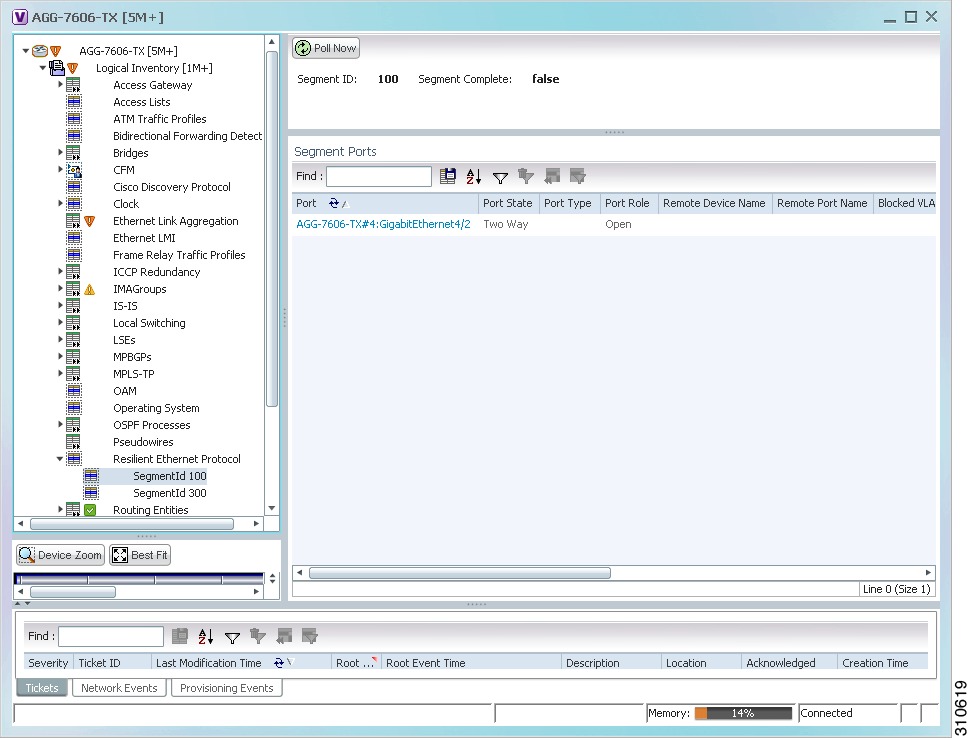Open the Provisioning Events tab

227,688
